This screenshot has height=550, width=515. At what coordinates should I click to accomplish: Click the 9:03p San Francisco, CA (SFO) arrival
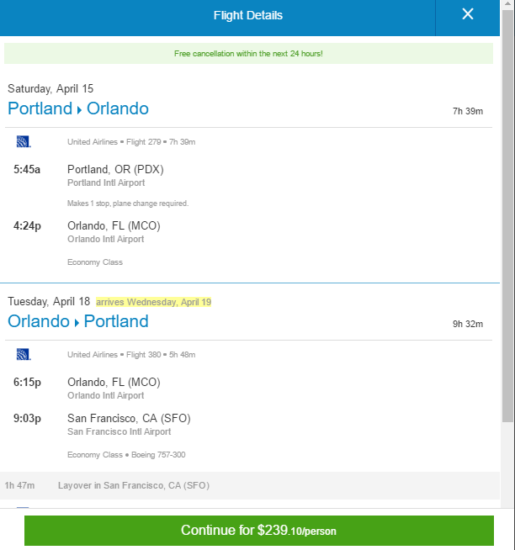tap(102, 418)
